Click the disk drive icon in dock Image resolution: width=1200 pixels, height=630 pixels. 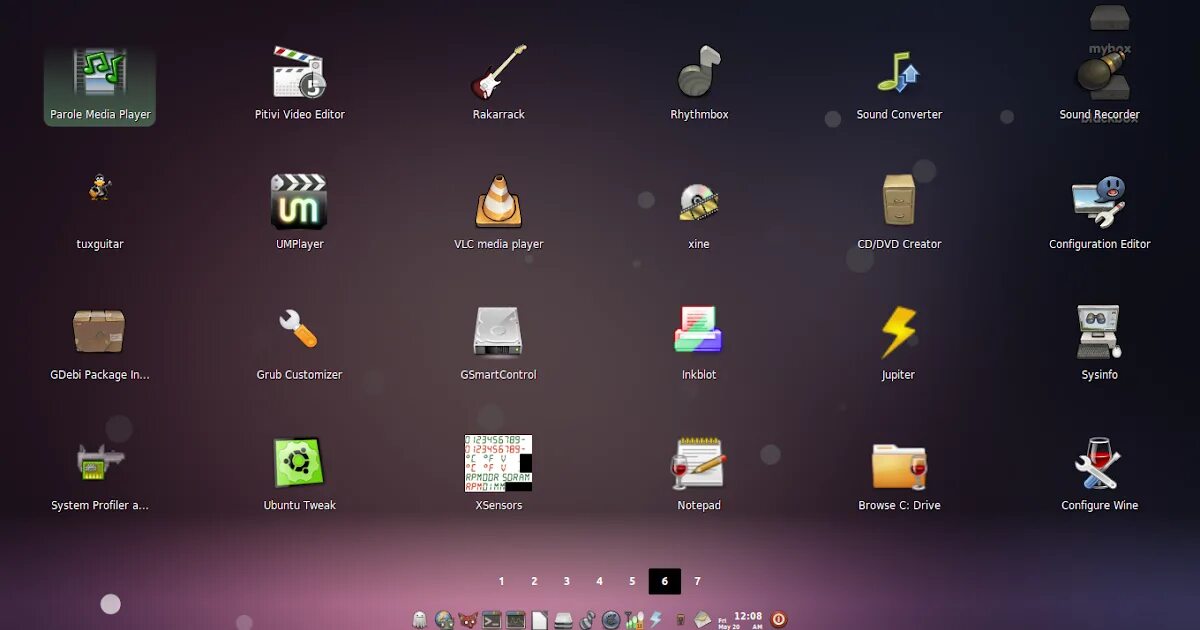(563, 620)
